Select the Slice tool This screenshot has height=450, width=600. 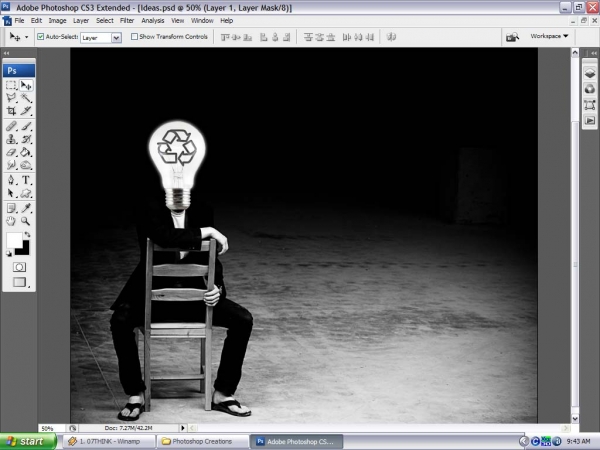pyautogui.click(x=26, y=111)
